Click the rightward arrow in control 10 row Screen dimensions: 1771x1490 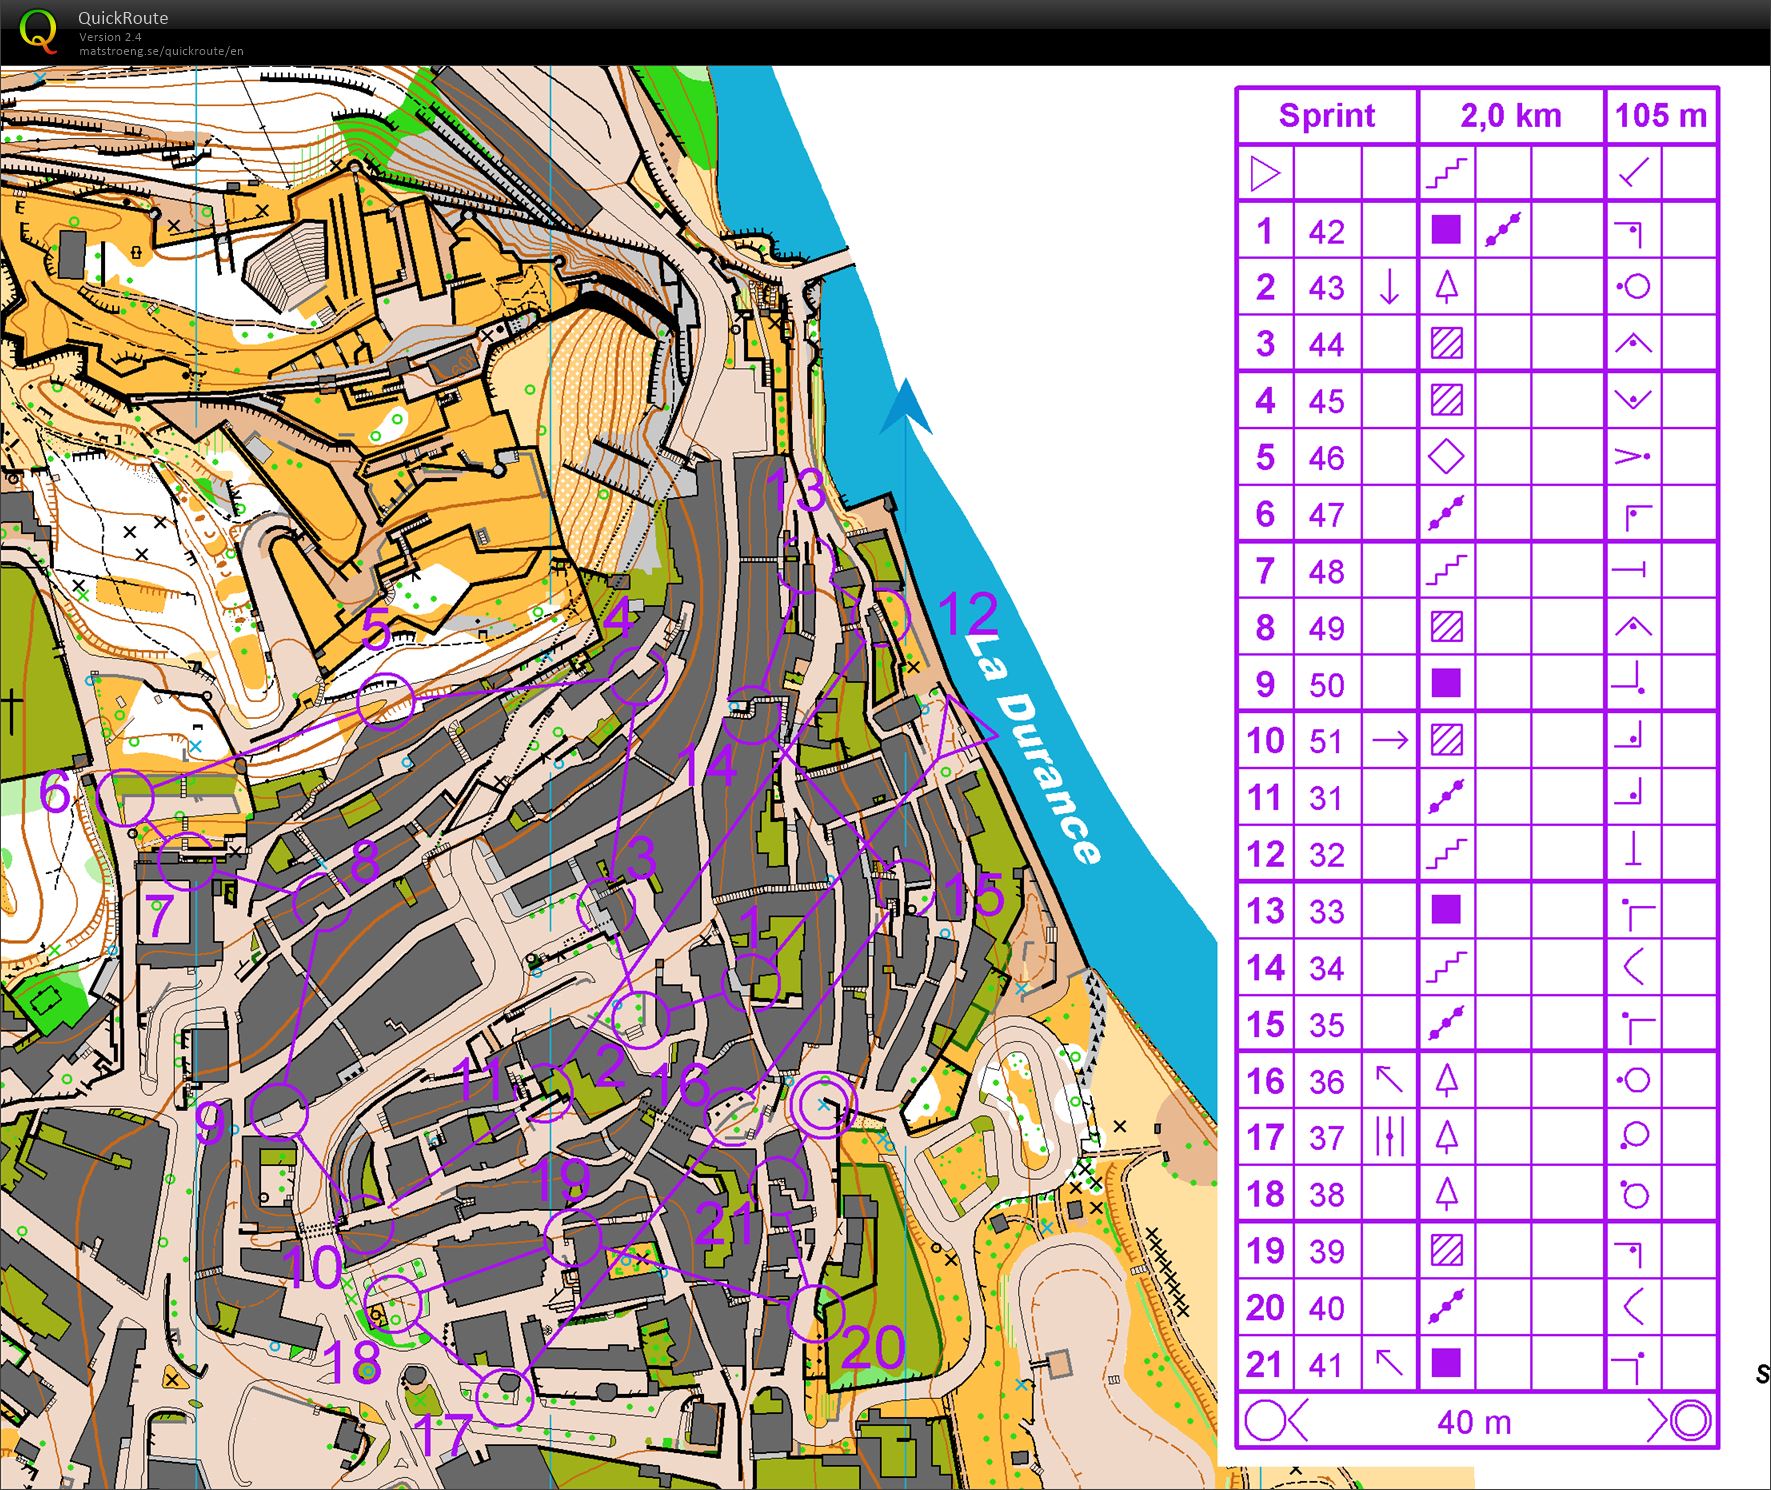(x=1390, y=741)
